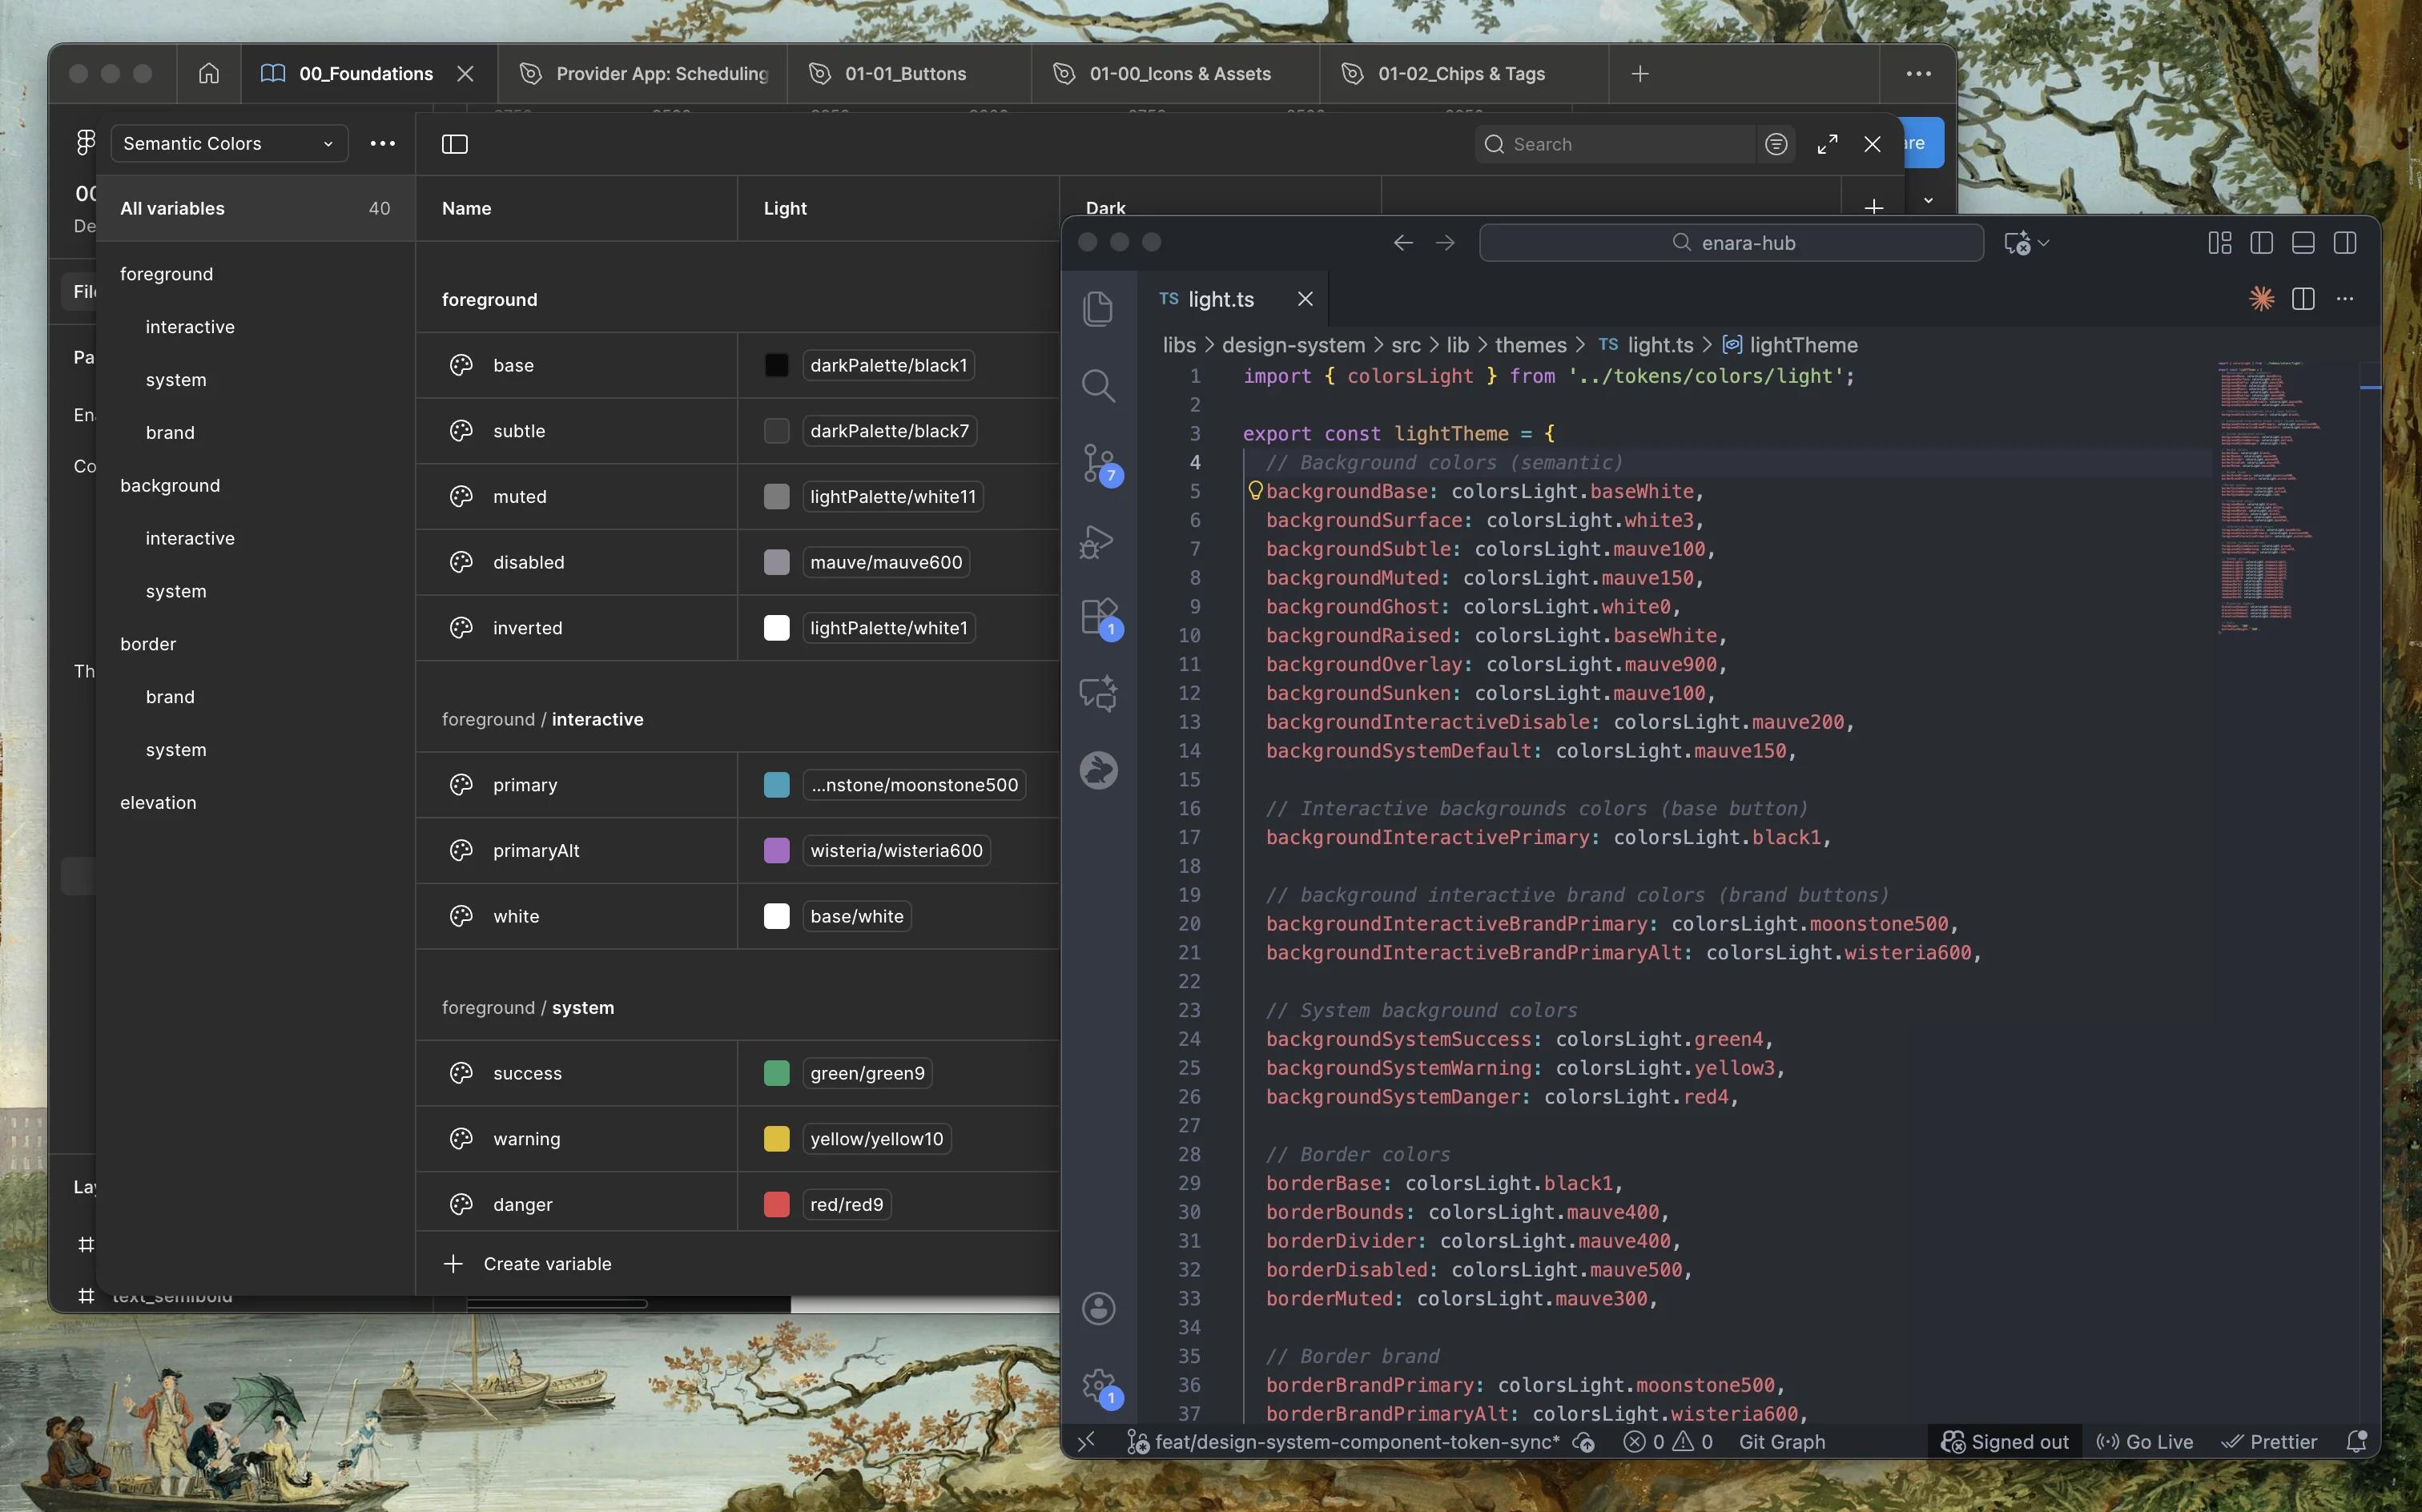The width and height of the screenshot is (2422, 1512).
Task: Switch to the 01-01_Buttons tab
Action: [x=905, y=74]
